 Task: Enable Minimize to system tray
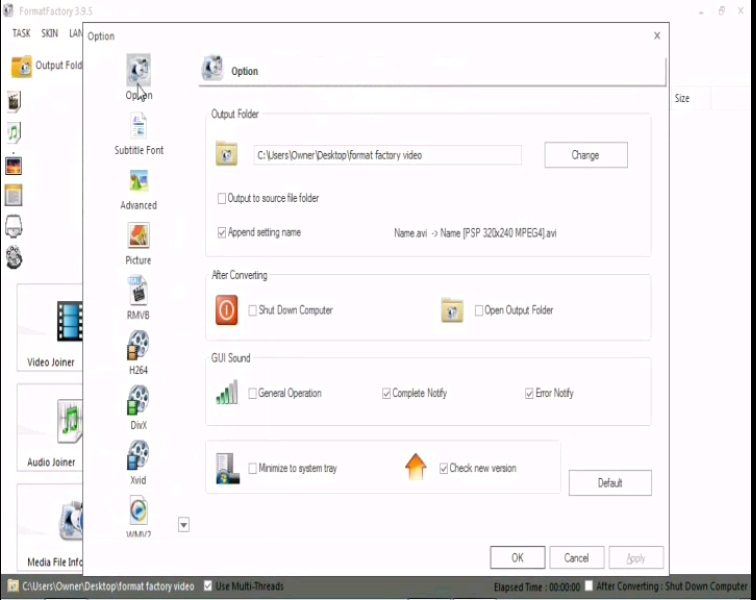click(252, 468)
